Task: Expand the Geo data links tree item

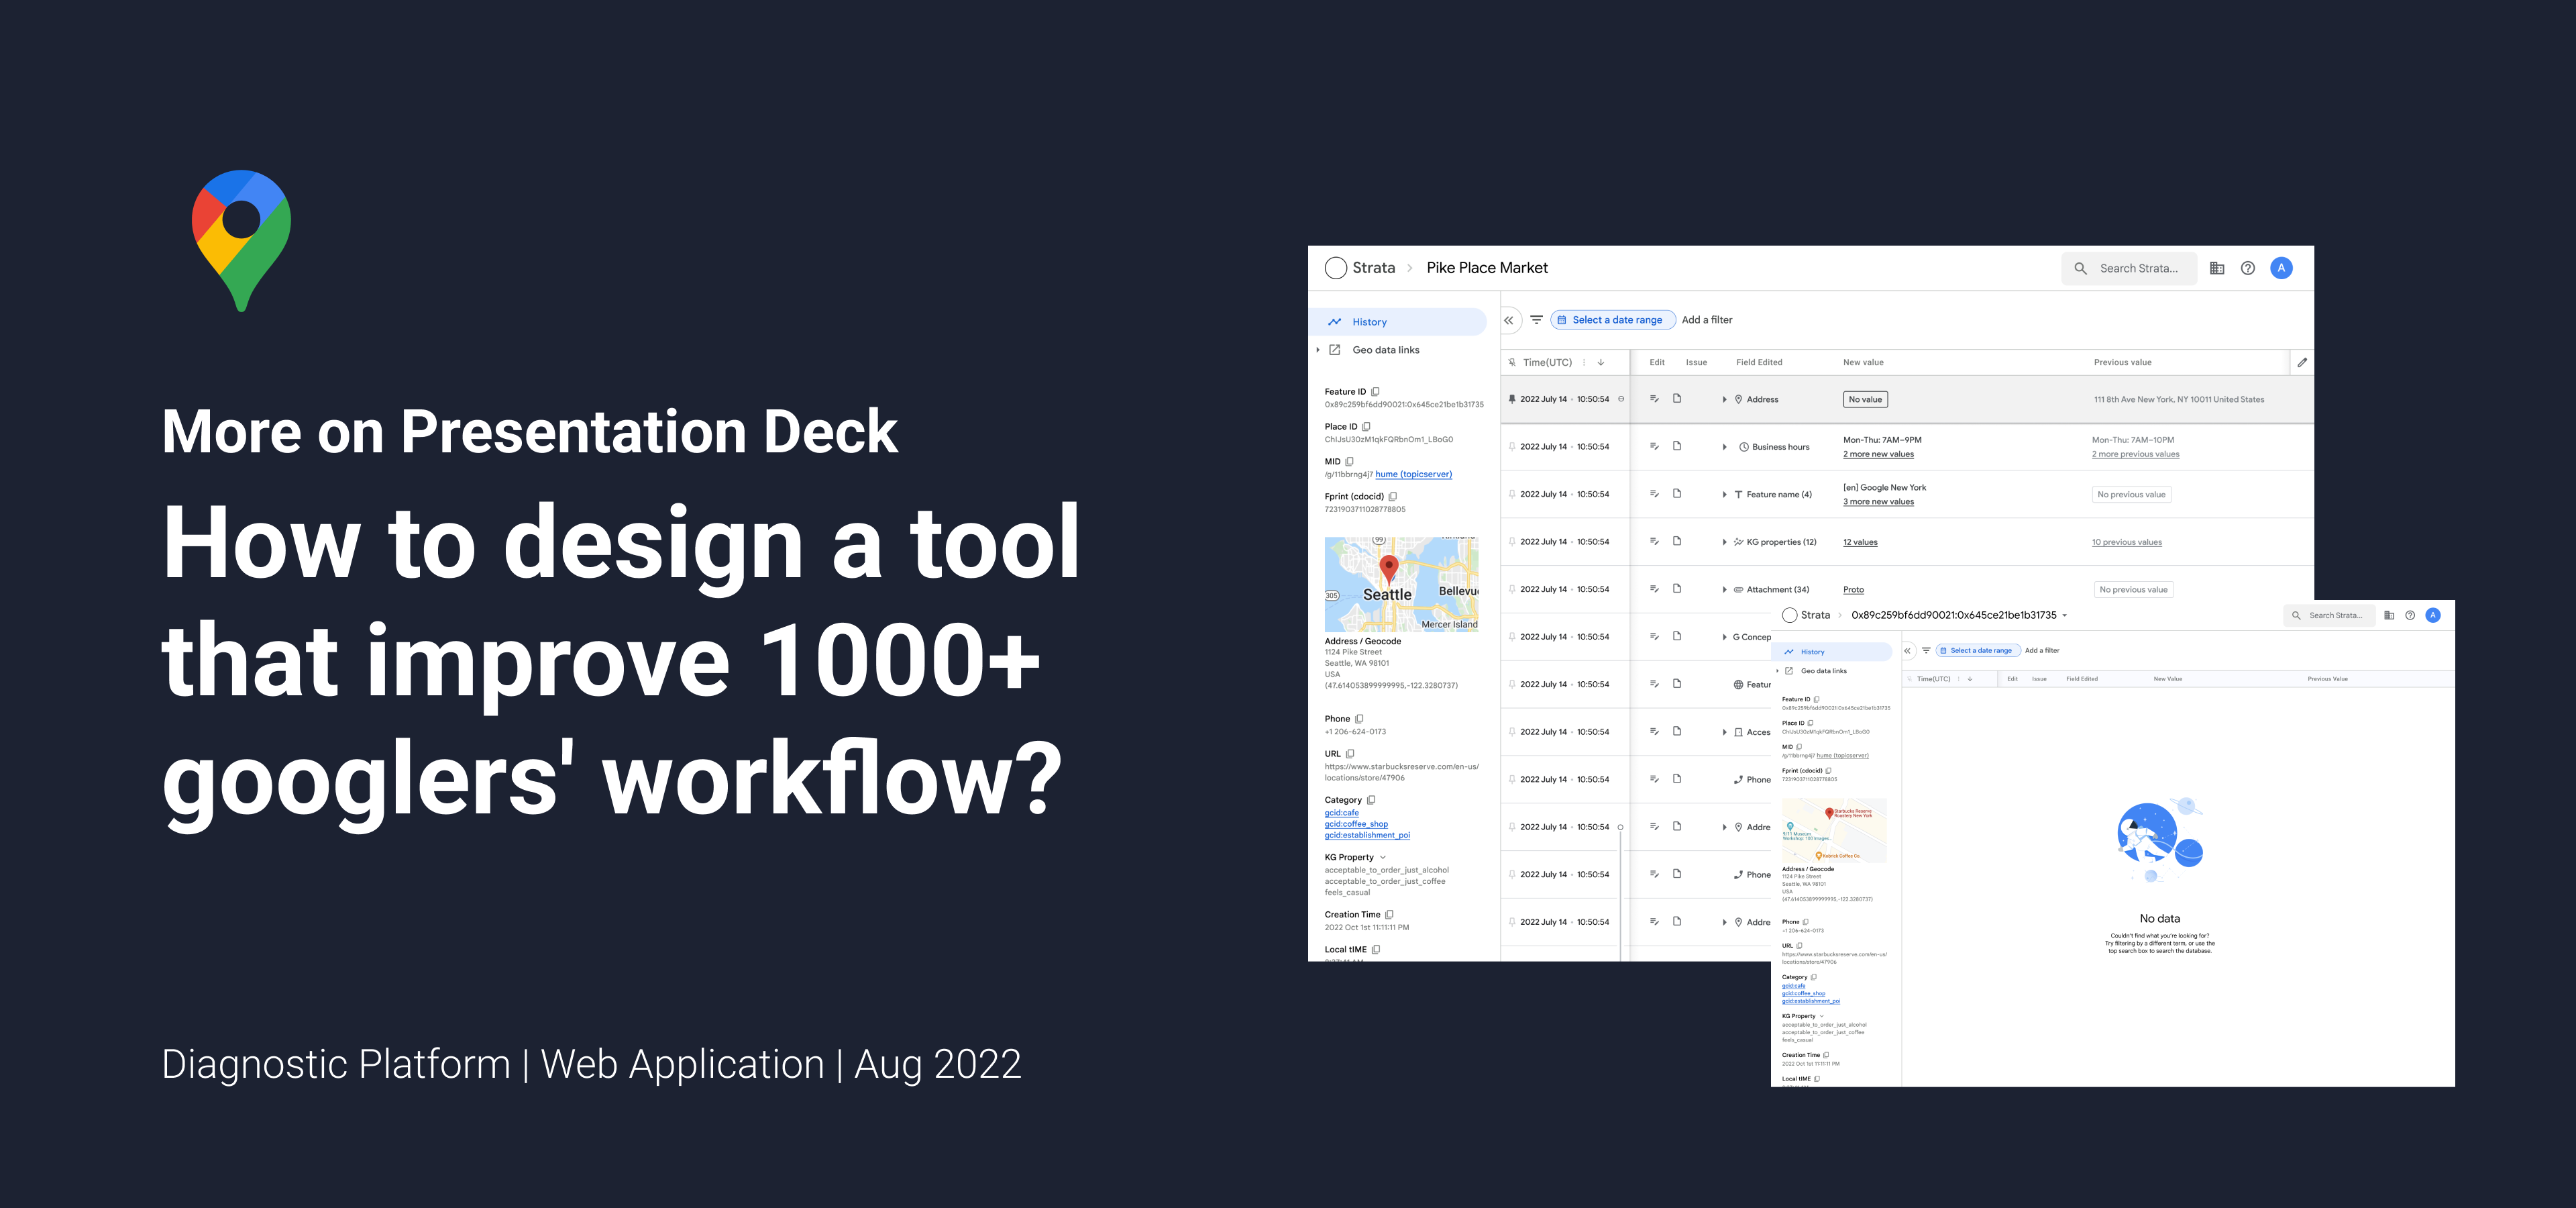Action: coord(1318,350)
